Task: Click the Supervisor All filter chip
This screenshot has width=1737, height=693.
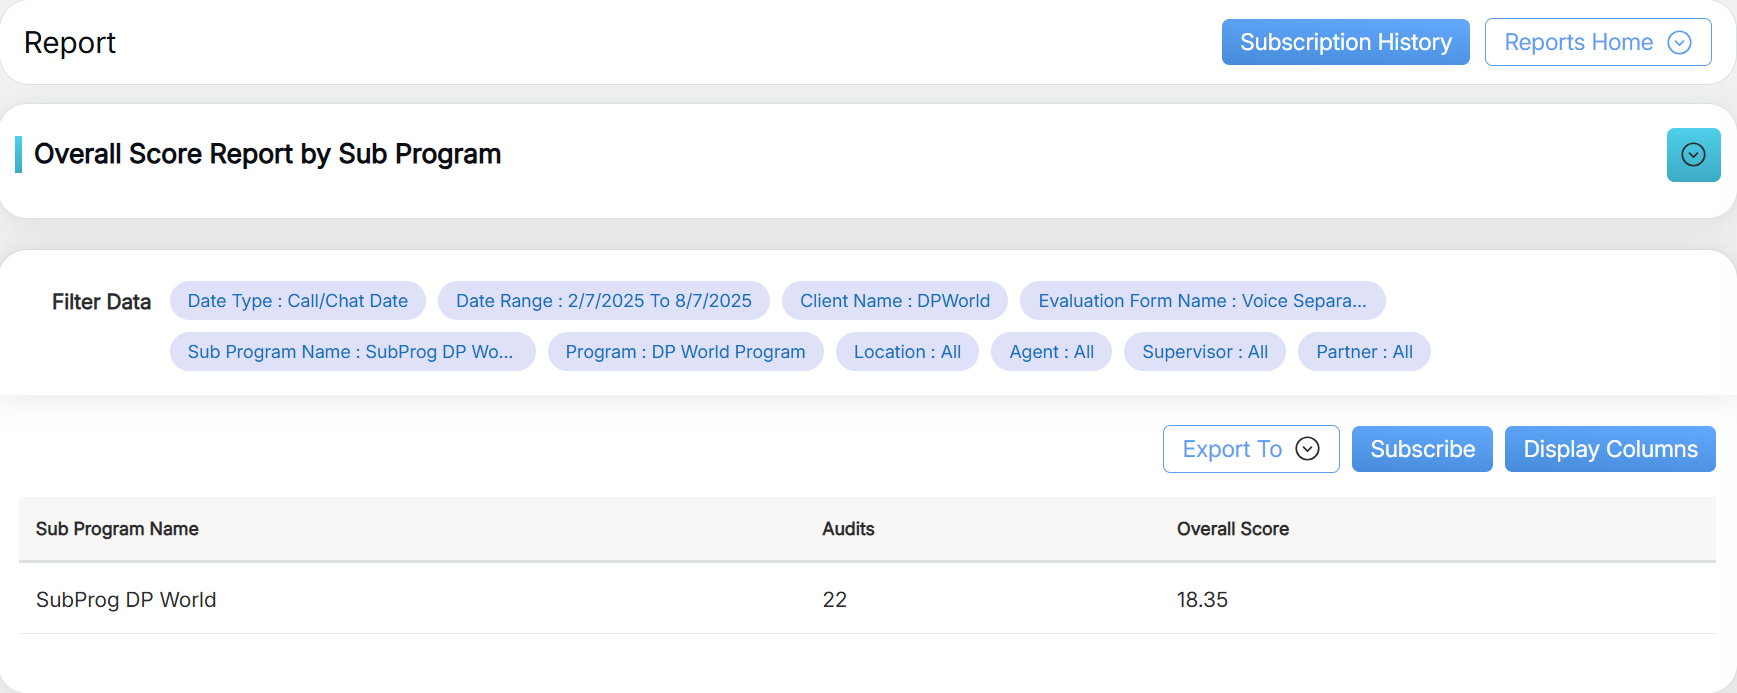Action: tap(1204, 352)
